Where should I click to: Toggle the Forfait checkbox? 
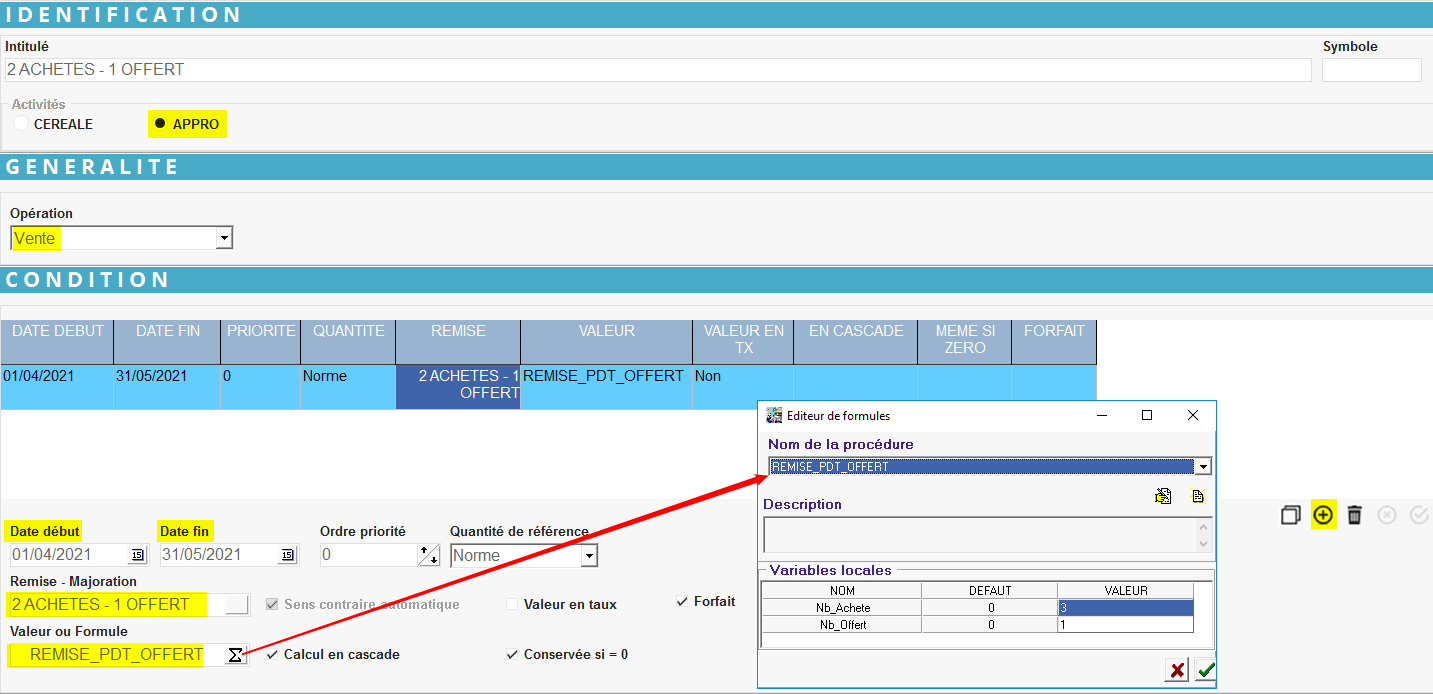click(682, 602)
